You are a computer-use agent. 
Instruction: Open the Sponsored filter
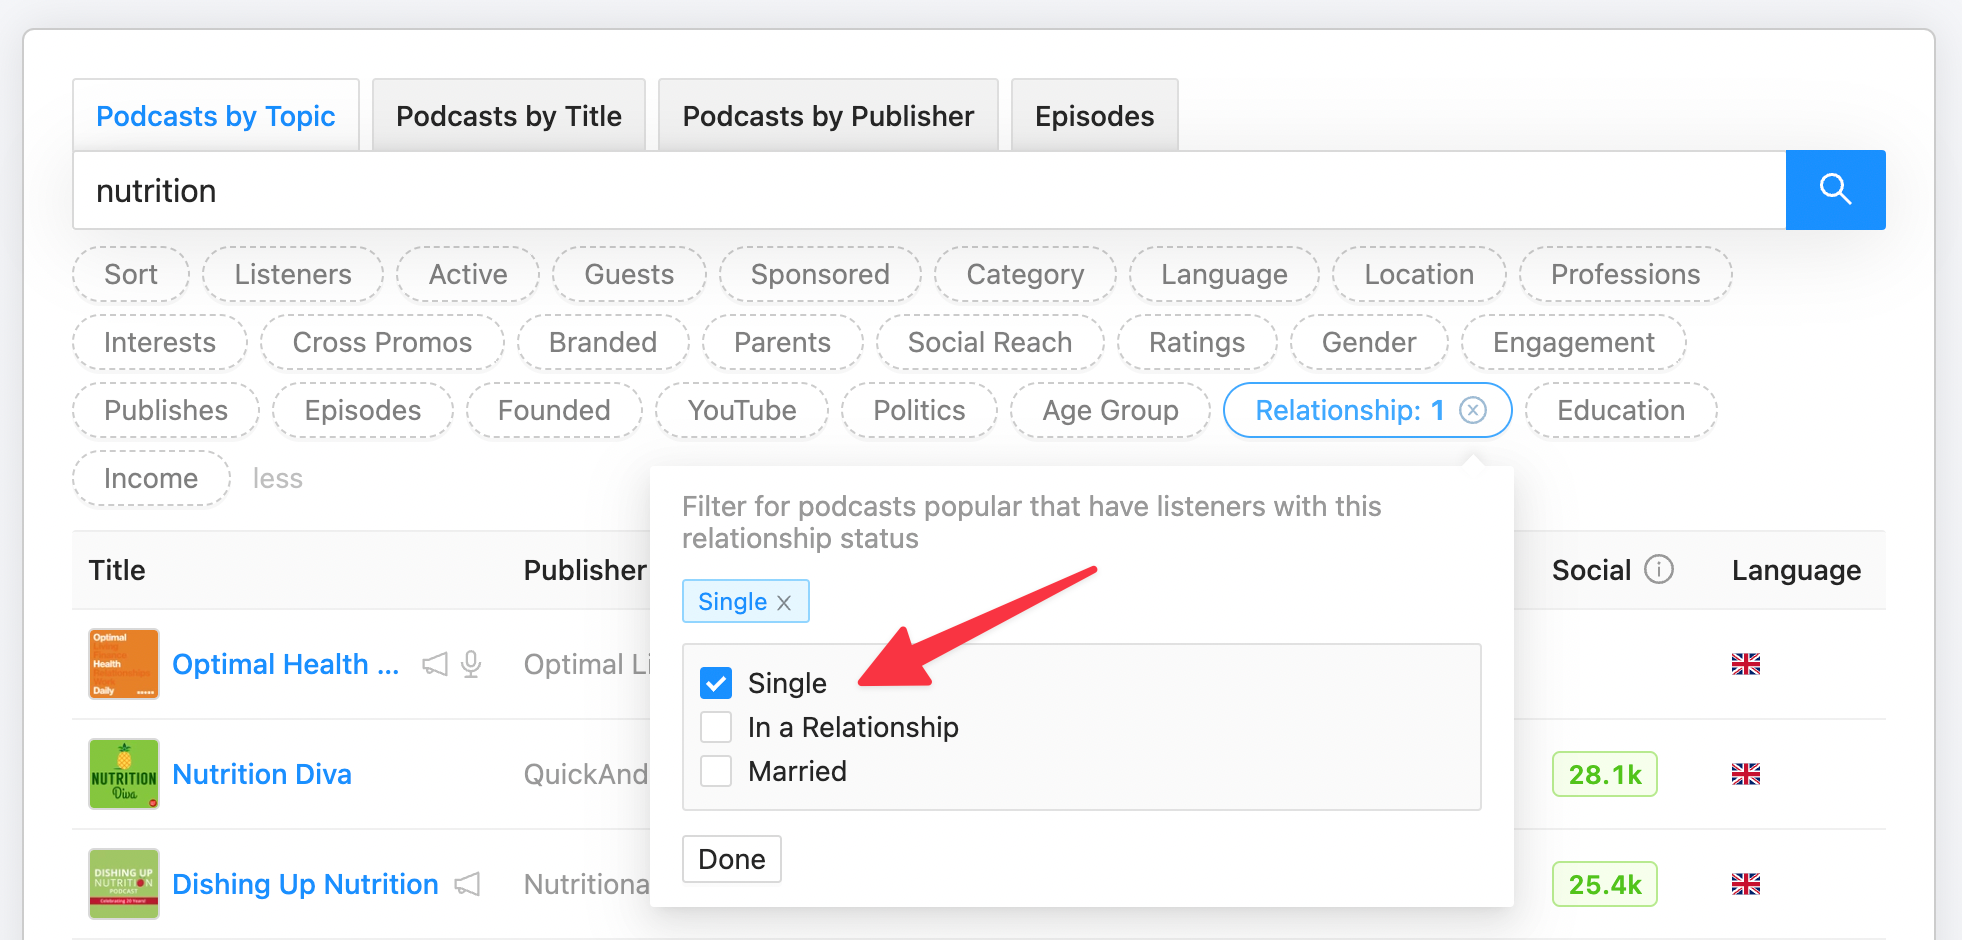point(820,274)
